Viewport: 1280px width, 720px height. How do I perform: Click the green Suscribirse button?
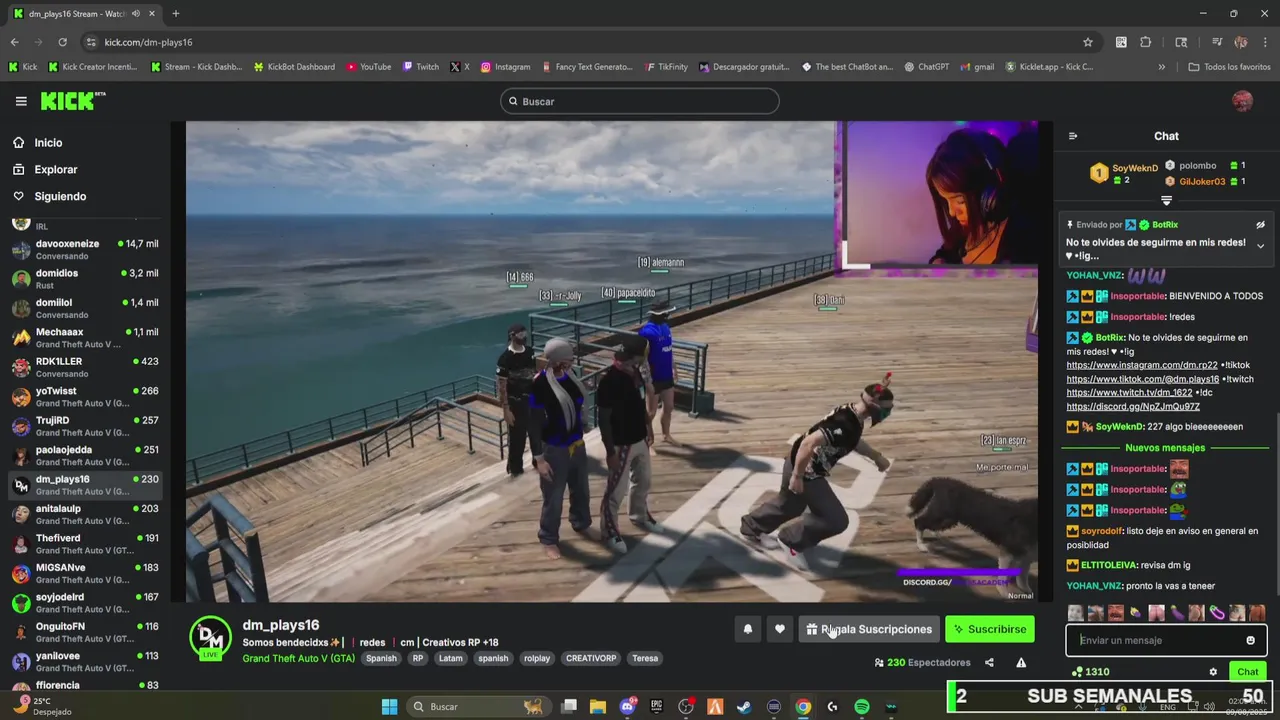(x=990, y=629)
